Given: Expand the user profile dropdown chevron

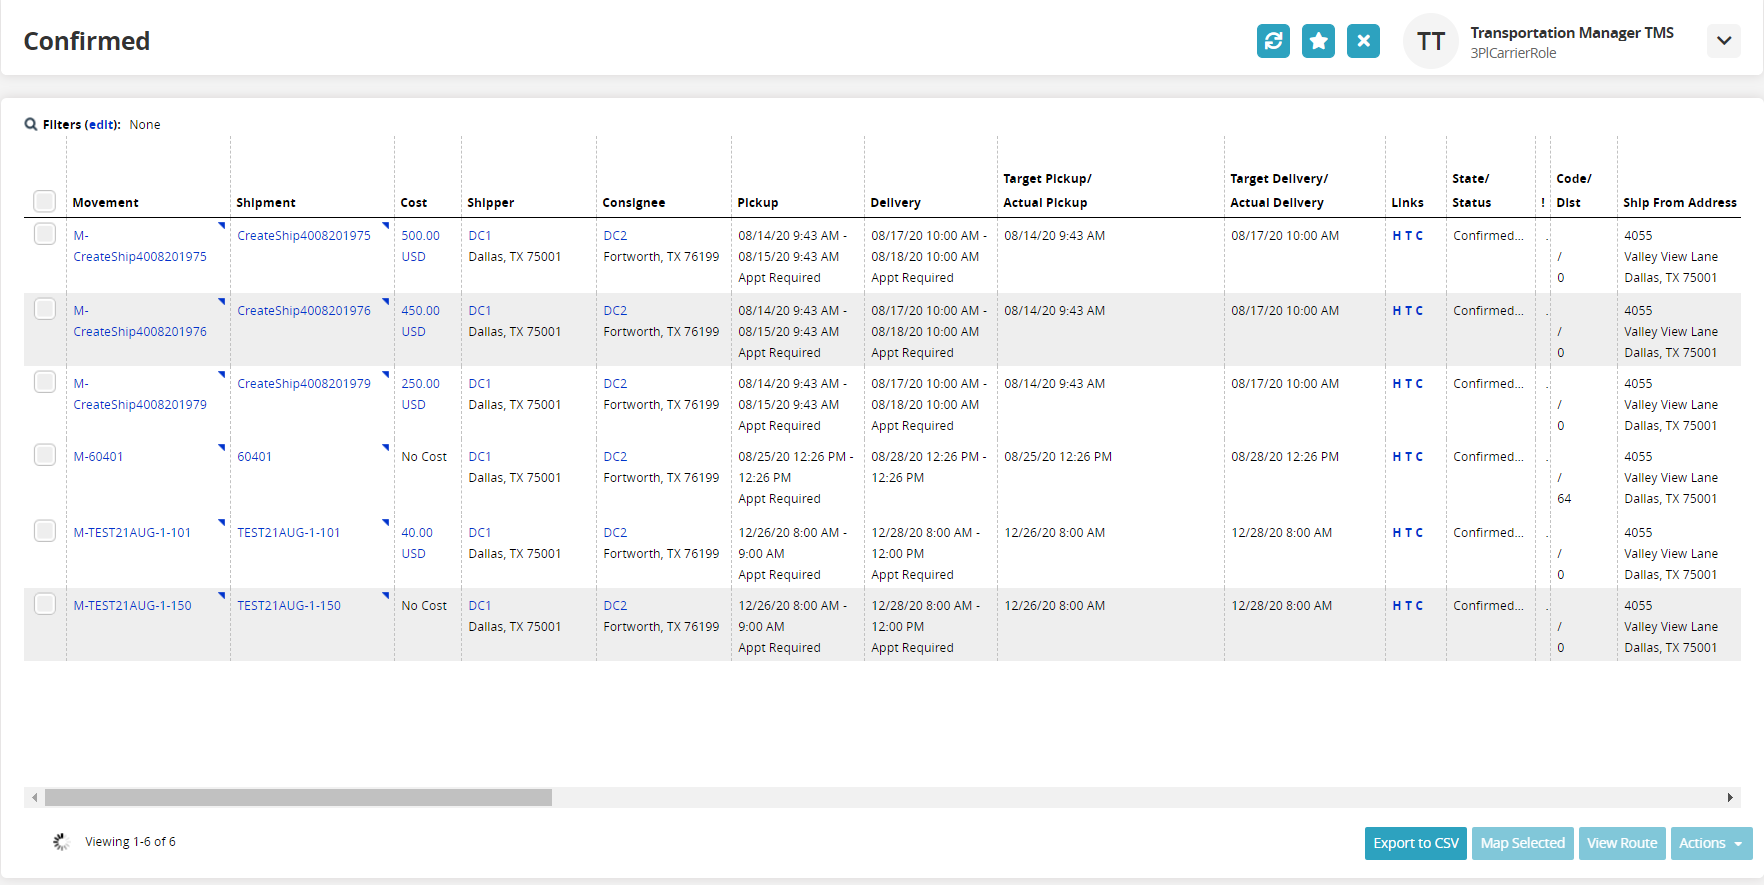Looking at the screenshot, I should click(1724, 41).
